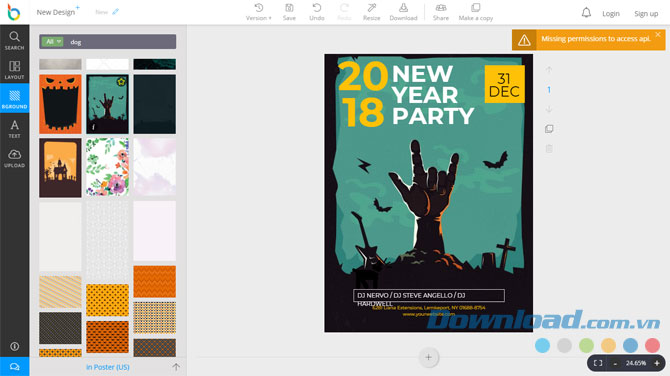Select the haunted house background thumbnail
Image resolution: width=670 pixels, height=376 pixels.
(x=60, y=167)
